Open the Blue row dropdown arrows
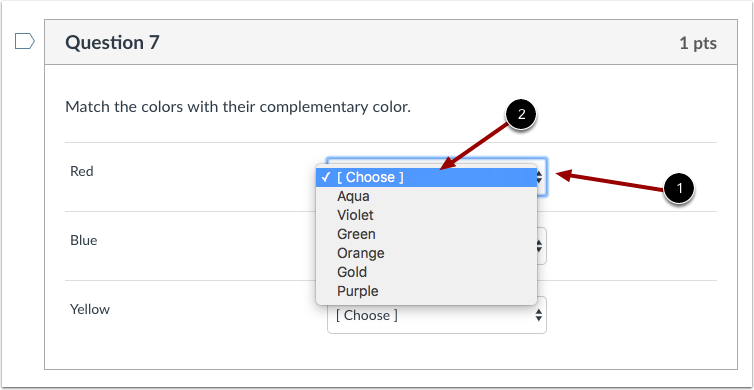Screen dimensions: 754x390 540,246
